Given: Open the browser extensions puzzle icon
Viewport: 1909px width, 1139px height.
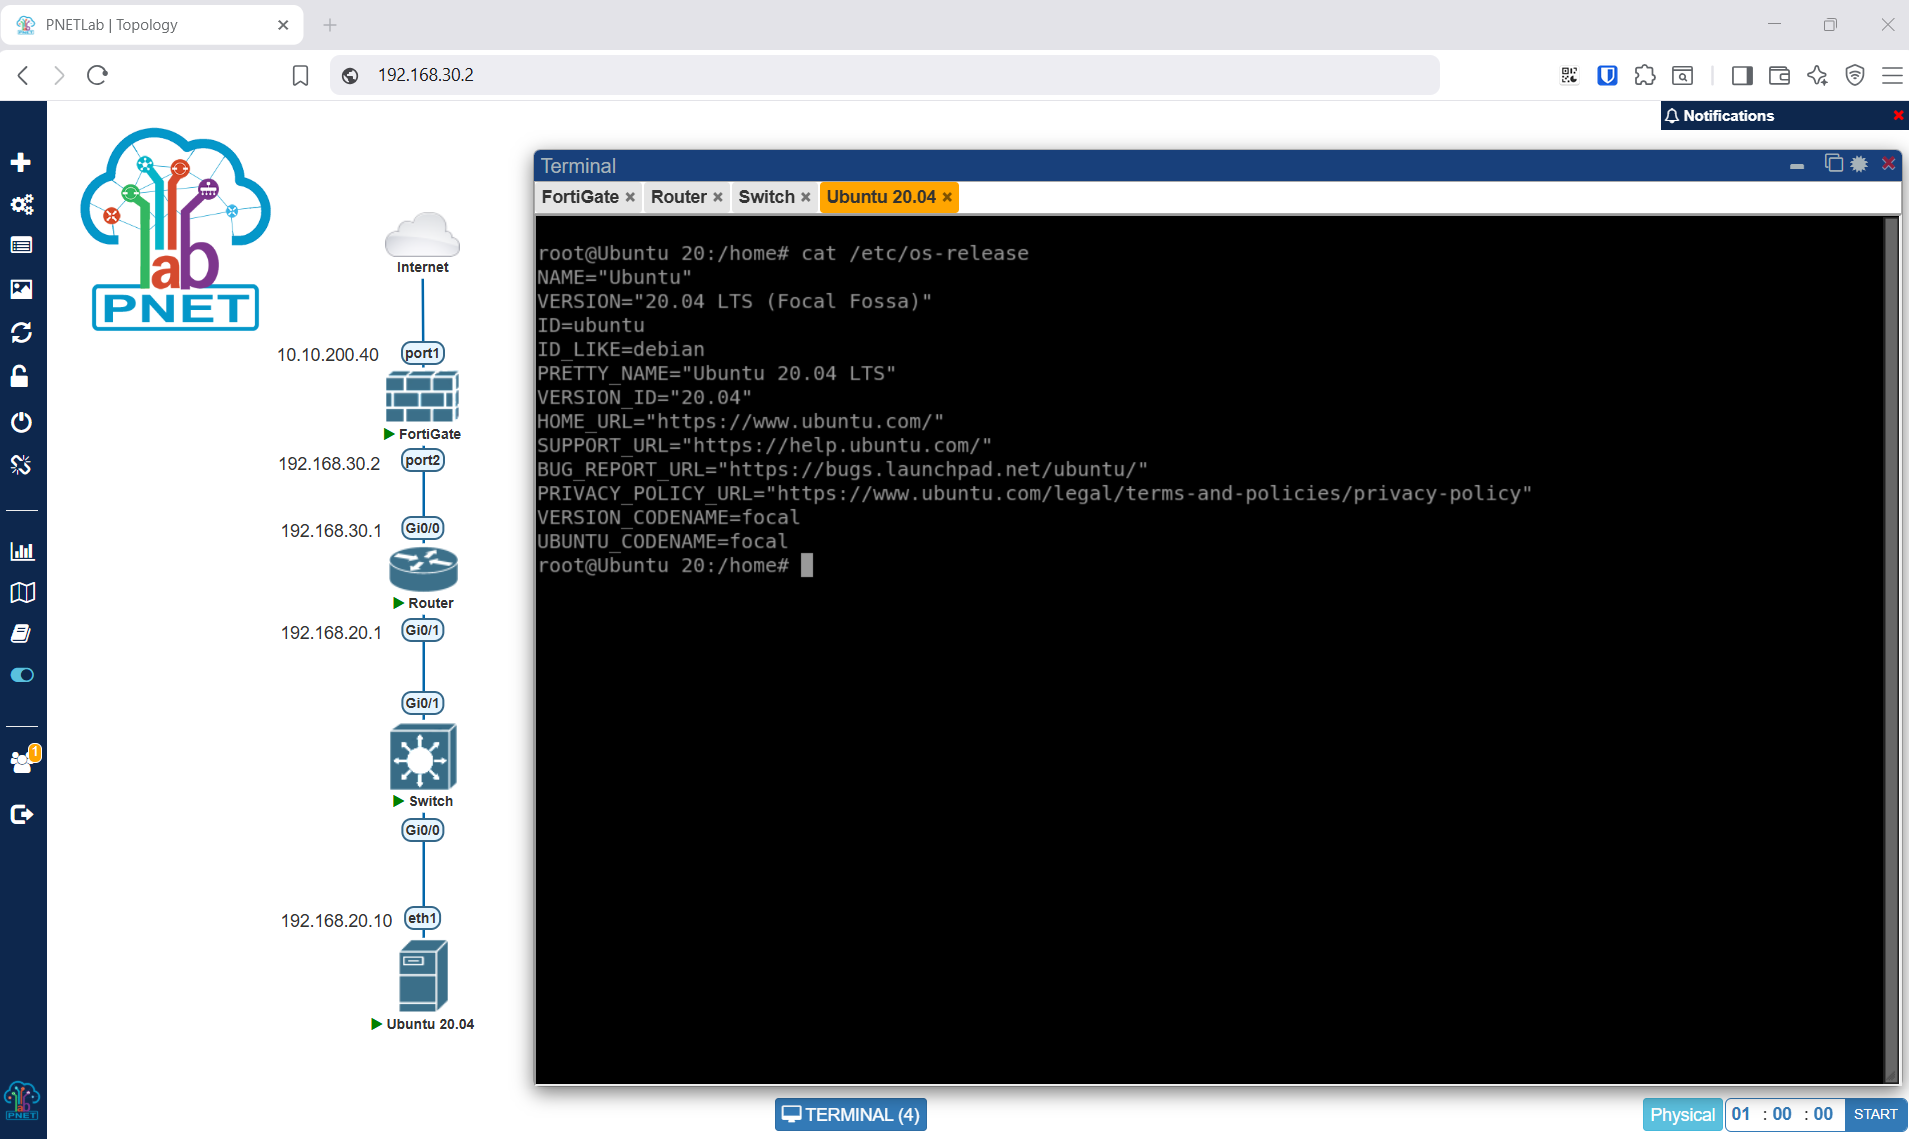Looking at the screenshot, I should point(1644,75).
